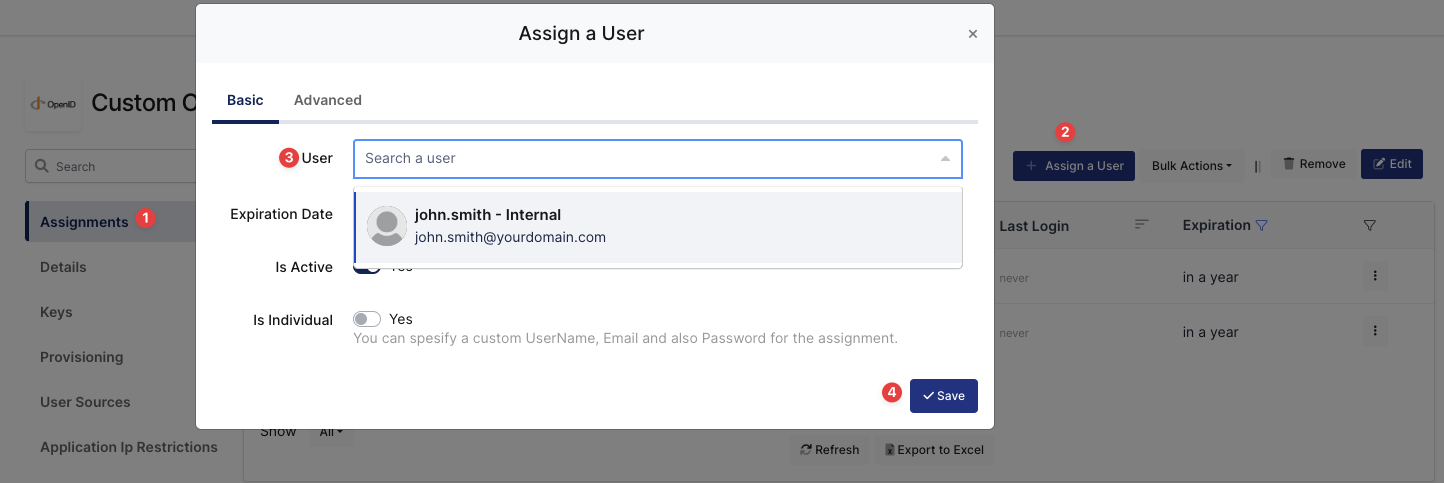This screenshot has height=483, width=1444.
Task: Open the Bulk Actions dropdown
Action: [x=1191, y=166]
